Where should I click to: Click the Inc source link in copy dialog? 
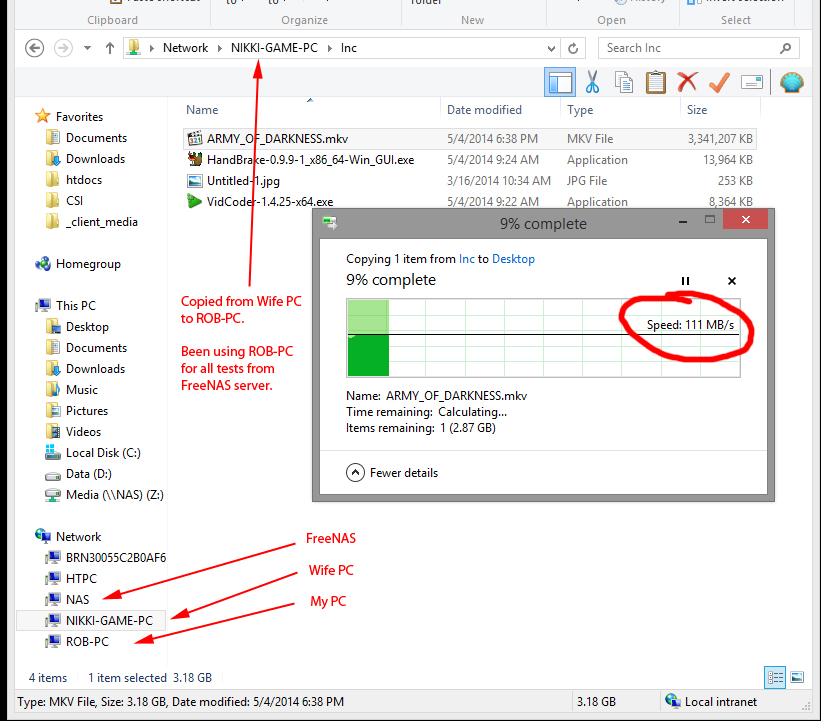point(467,259)
